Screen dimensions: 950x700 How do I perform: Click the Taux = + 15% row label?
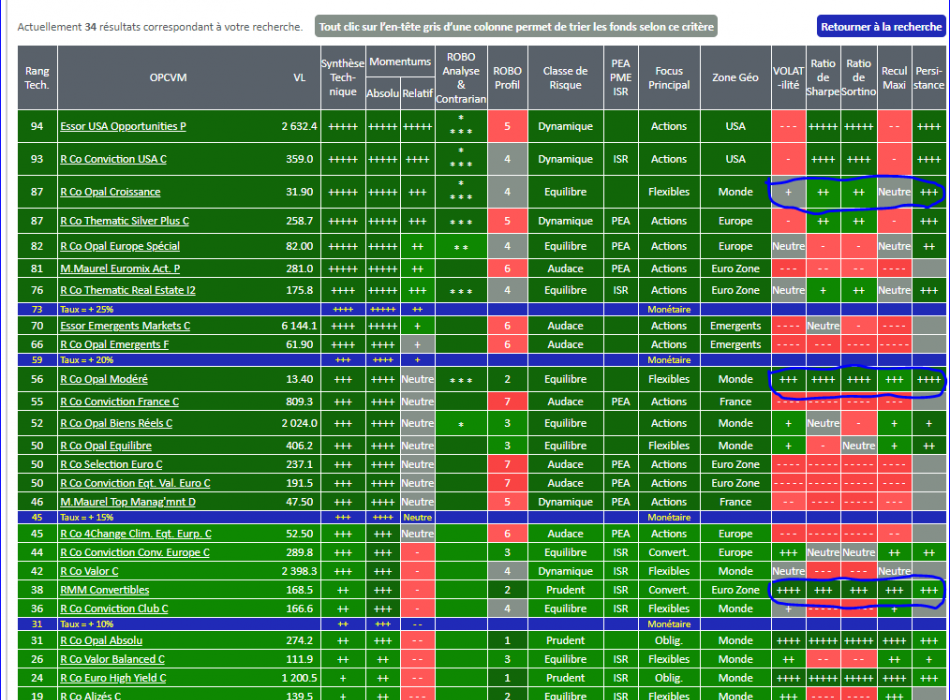tap(87, 517)
